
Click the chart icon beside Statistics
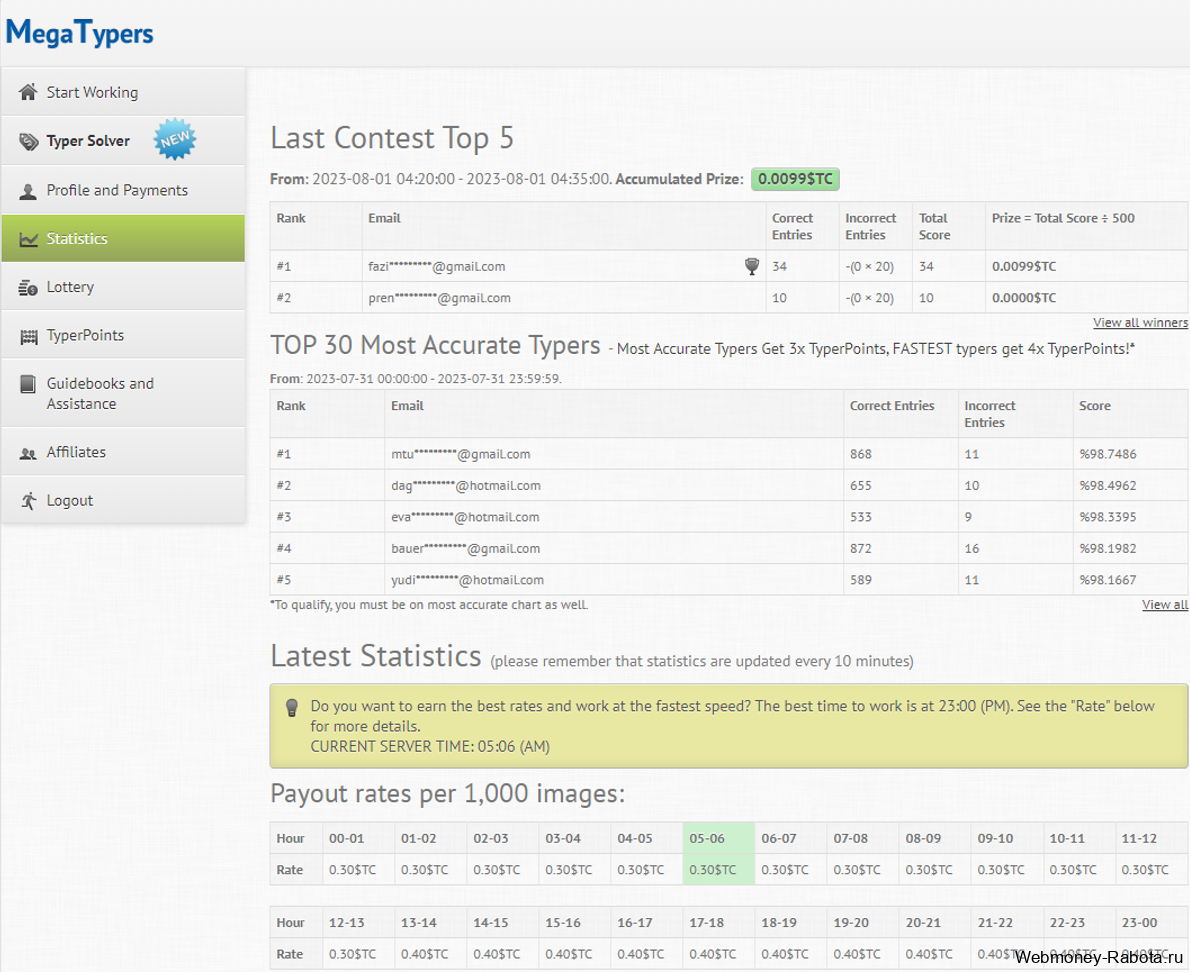click(x=28, y=239)
